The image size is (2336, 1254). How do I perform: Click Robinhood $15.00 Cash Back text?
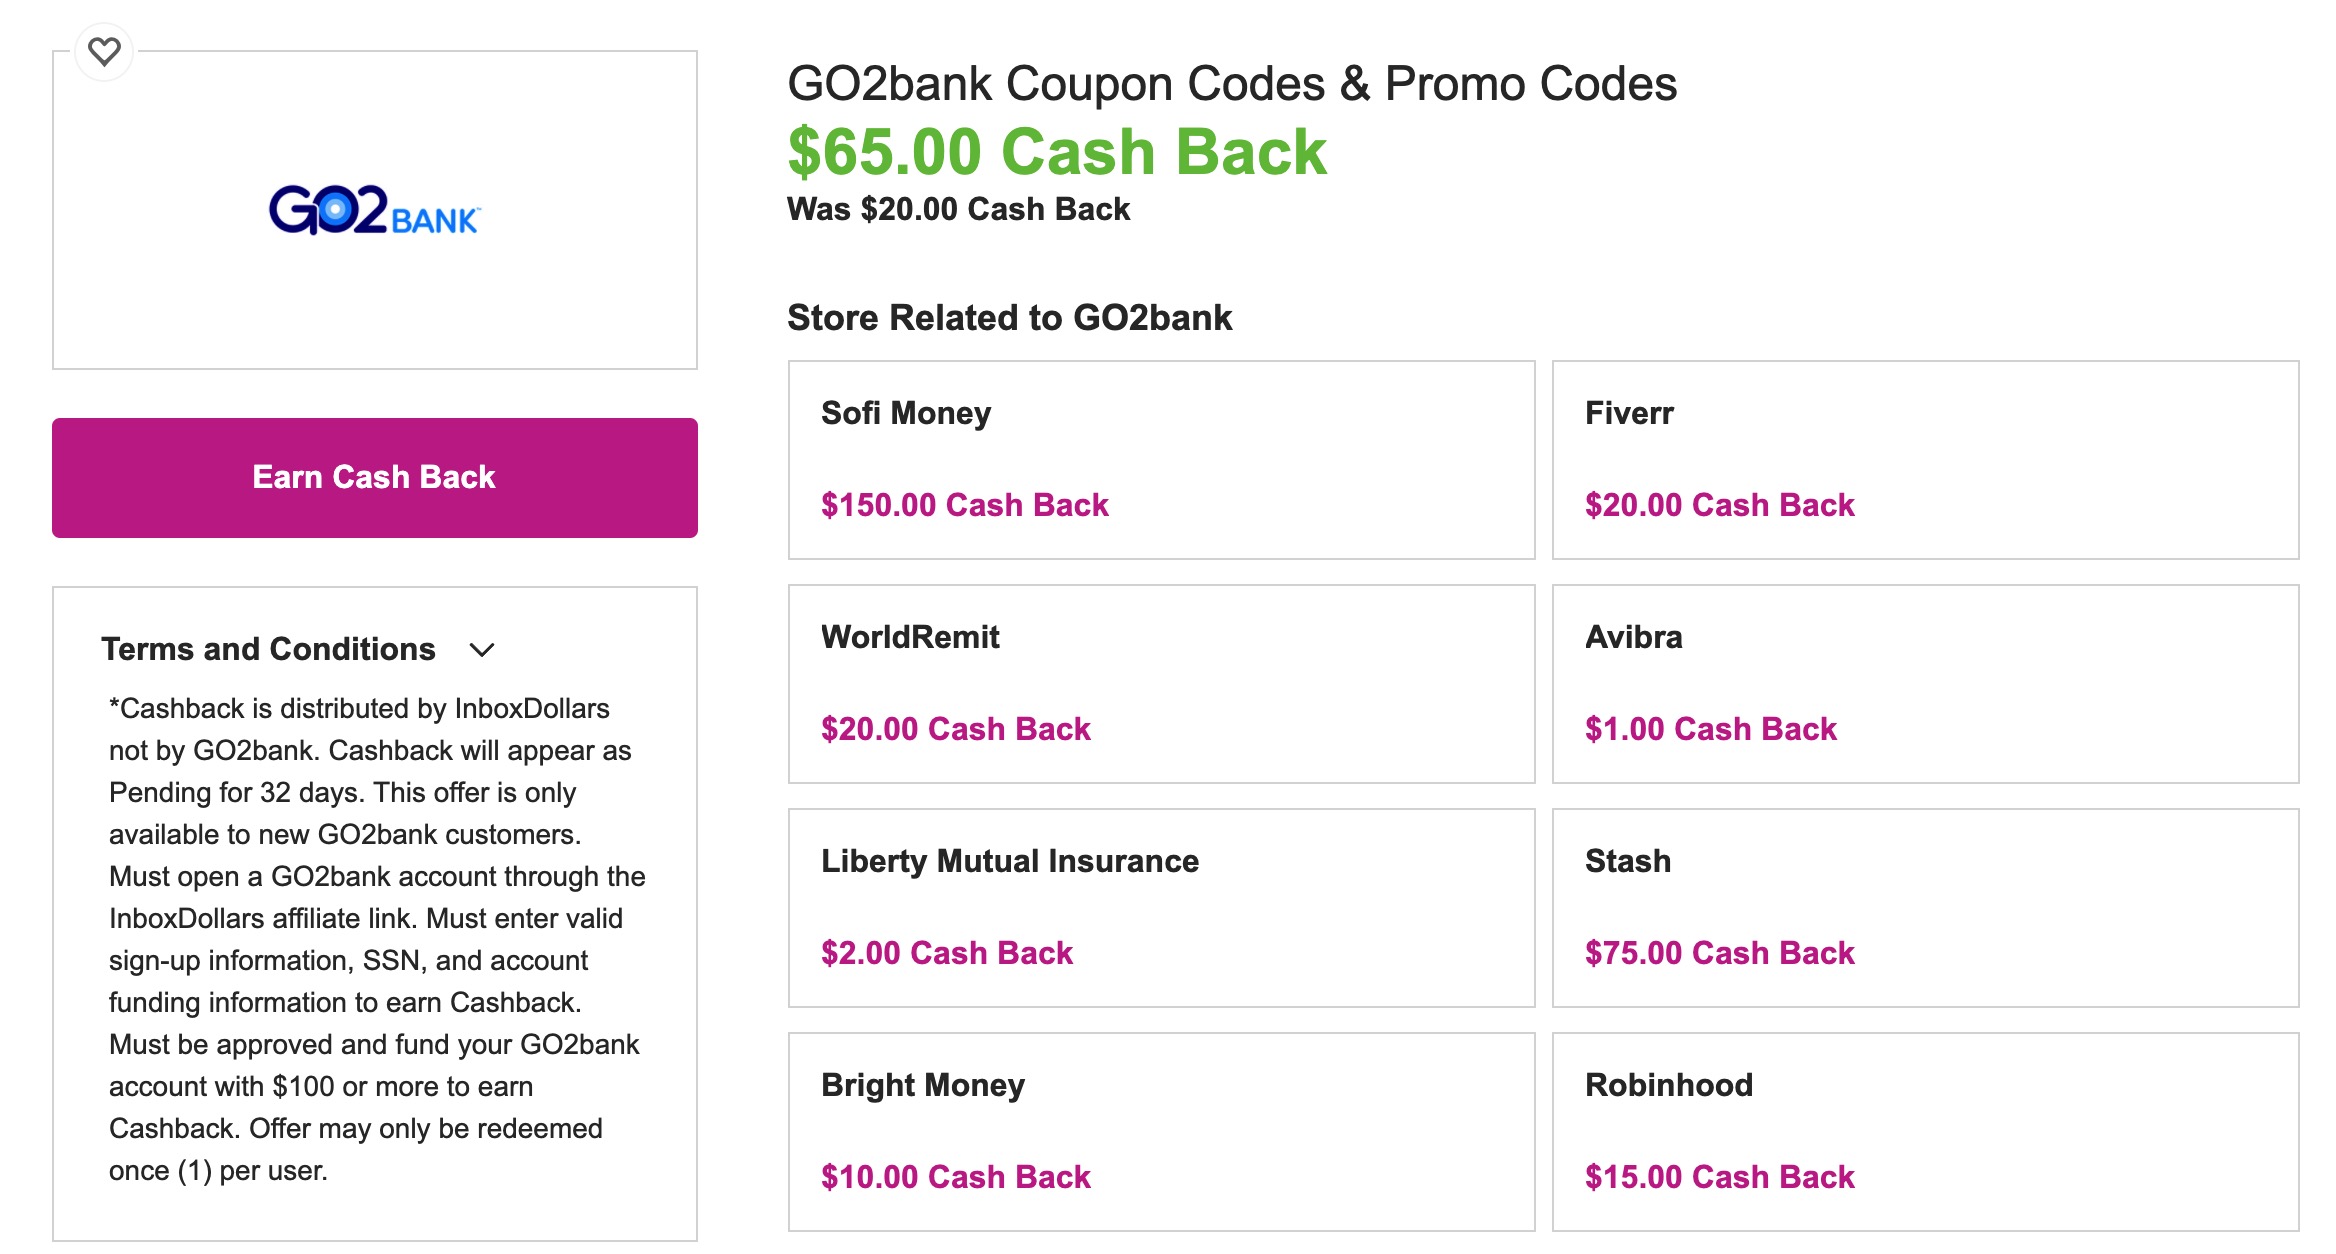coord(1720,1177)
